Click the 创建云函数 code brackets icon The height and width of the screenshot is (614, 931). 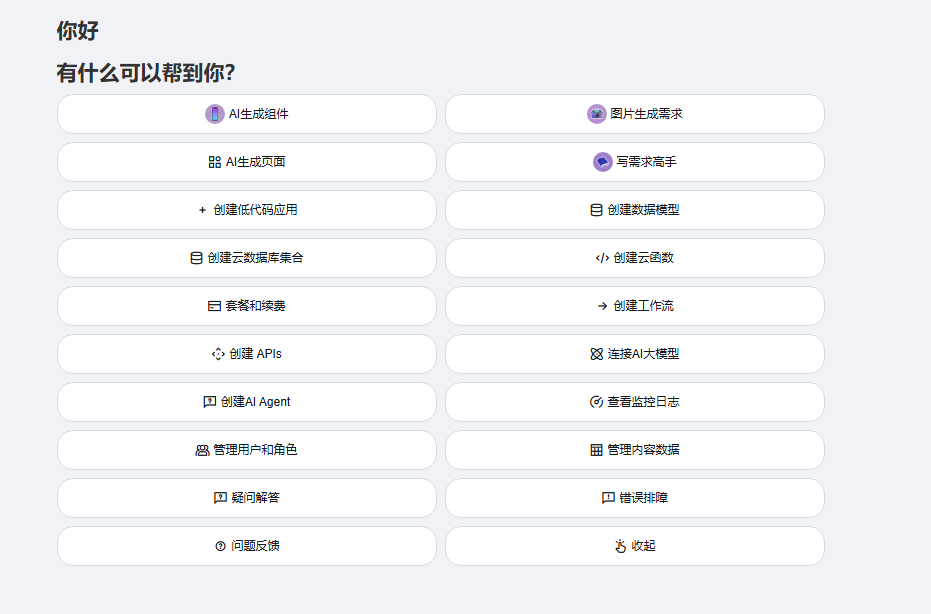602,258
